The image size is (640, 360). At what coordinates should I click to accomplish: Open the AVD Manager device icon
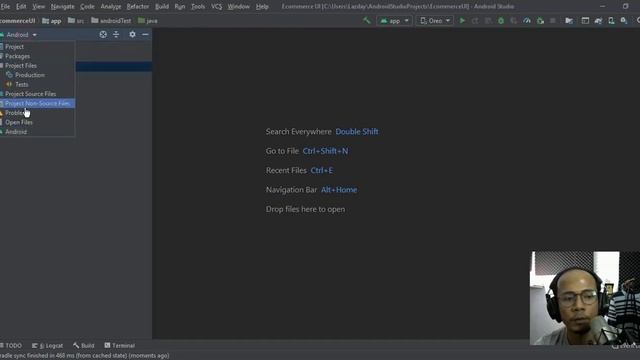[611, 21]
